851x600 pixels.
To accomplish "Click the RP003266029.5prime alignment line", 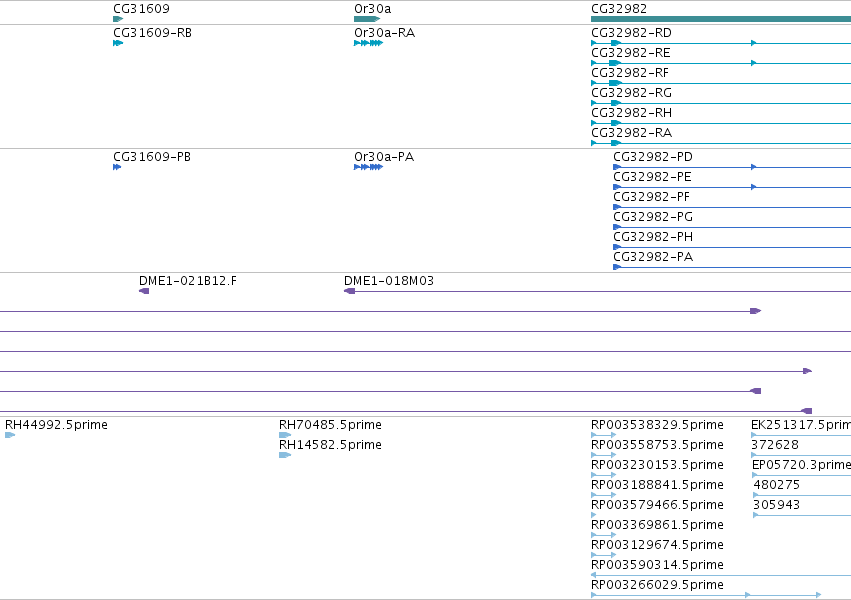I will 706,595.
